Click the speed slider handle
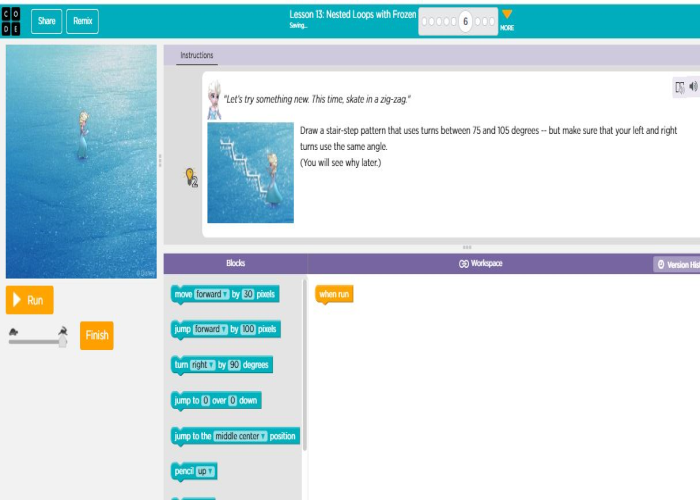Screen dimensions: 700x500 point(62,342)
